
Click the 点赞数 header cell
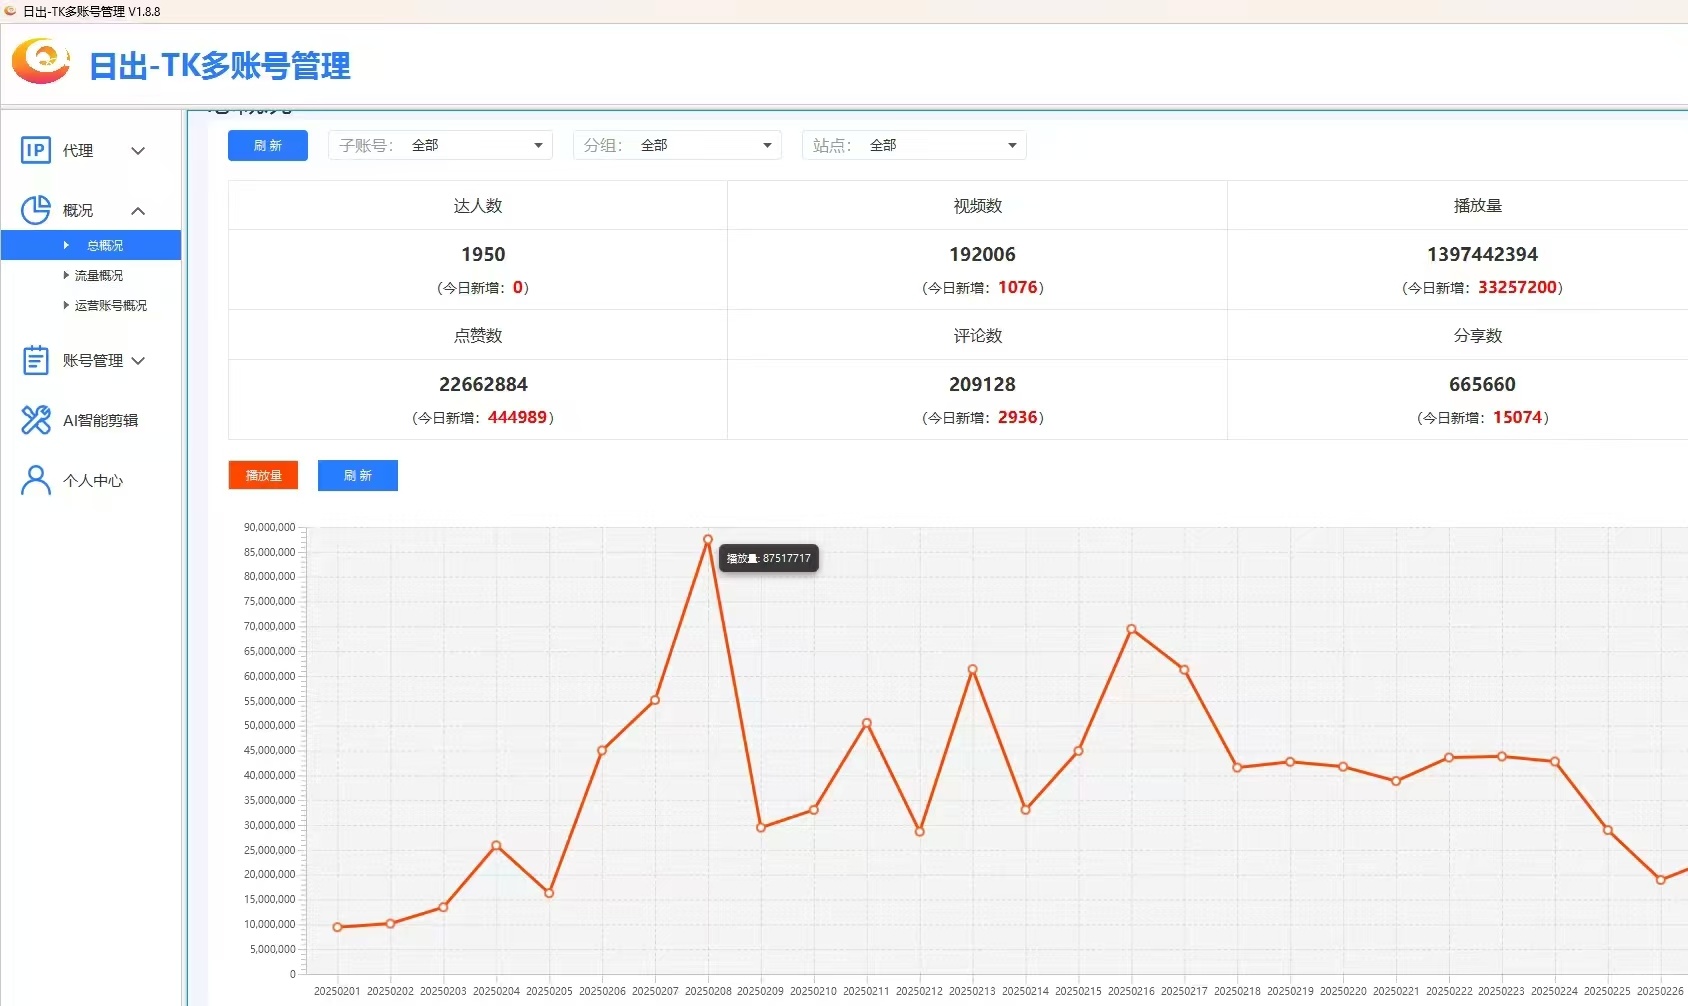point(478,335)
